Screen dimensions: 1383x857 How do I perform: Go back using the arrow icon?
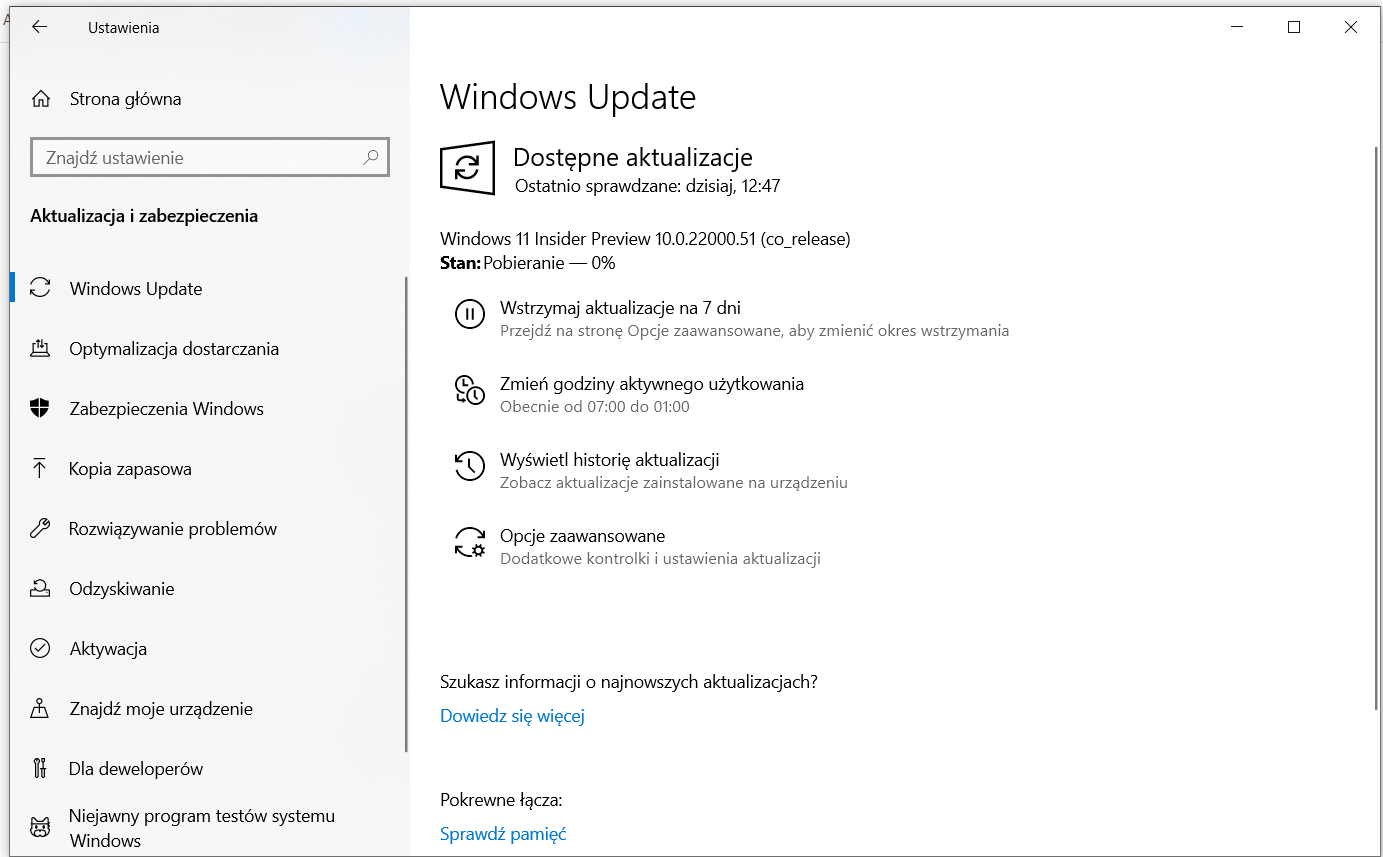[39, 27]
